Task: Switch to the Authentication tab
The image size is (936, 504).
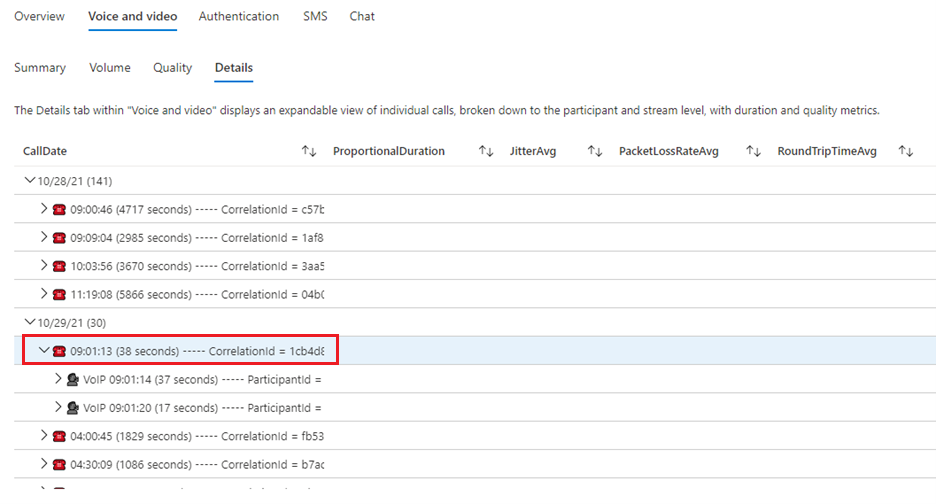Action: coord(239,16)
